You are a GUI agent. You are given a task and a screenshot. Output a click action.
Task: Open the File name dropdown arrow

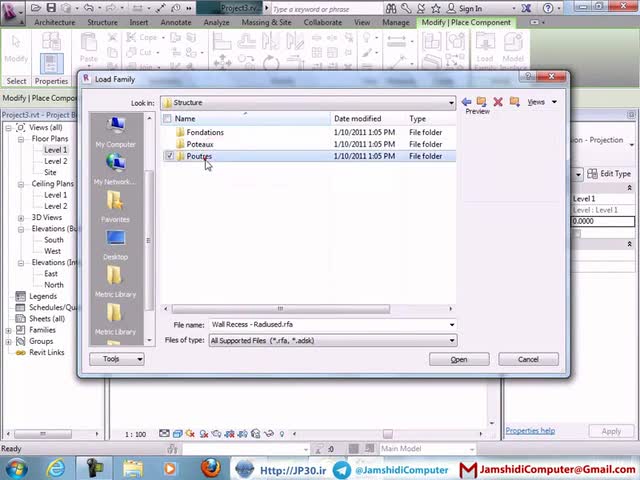pos(452,325)
